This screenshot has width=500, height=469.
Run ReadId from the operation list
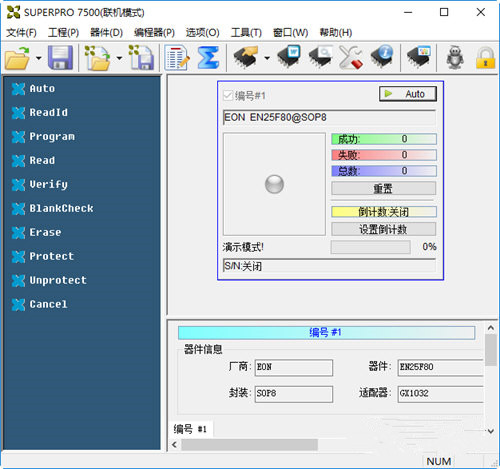(x=40, y=113)
